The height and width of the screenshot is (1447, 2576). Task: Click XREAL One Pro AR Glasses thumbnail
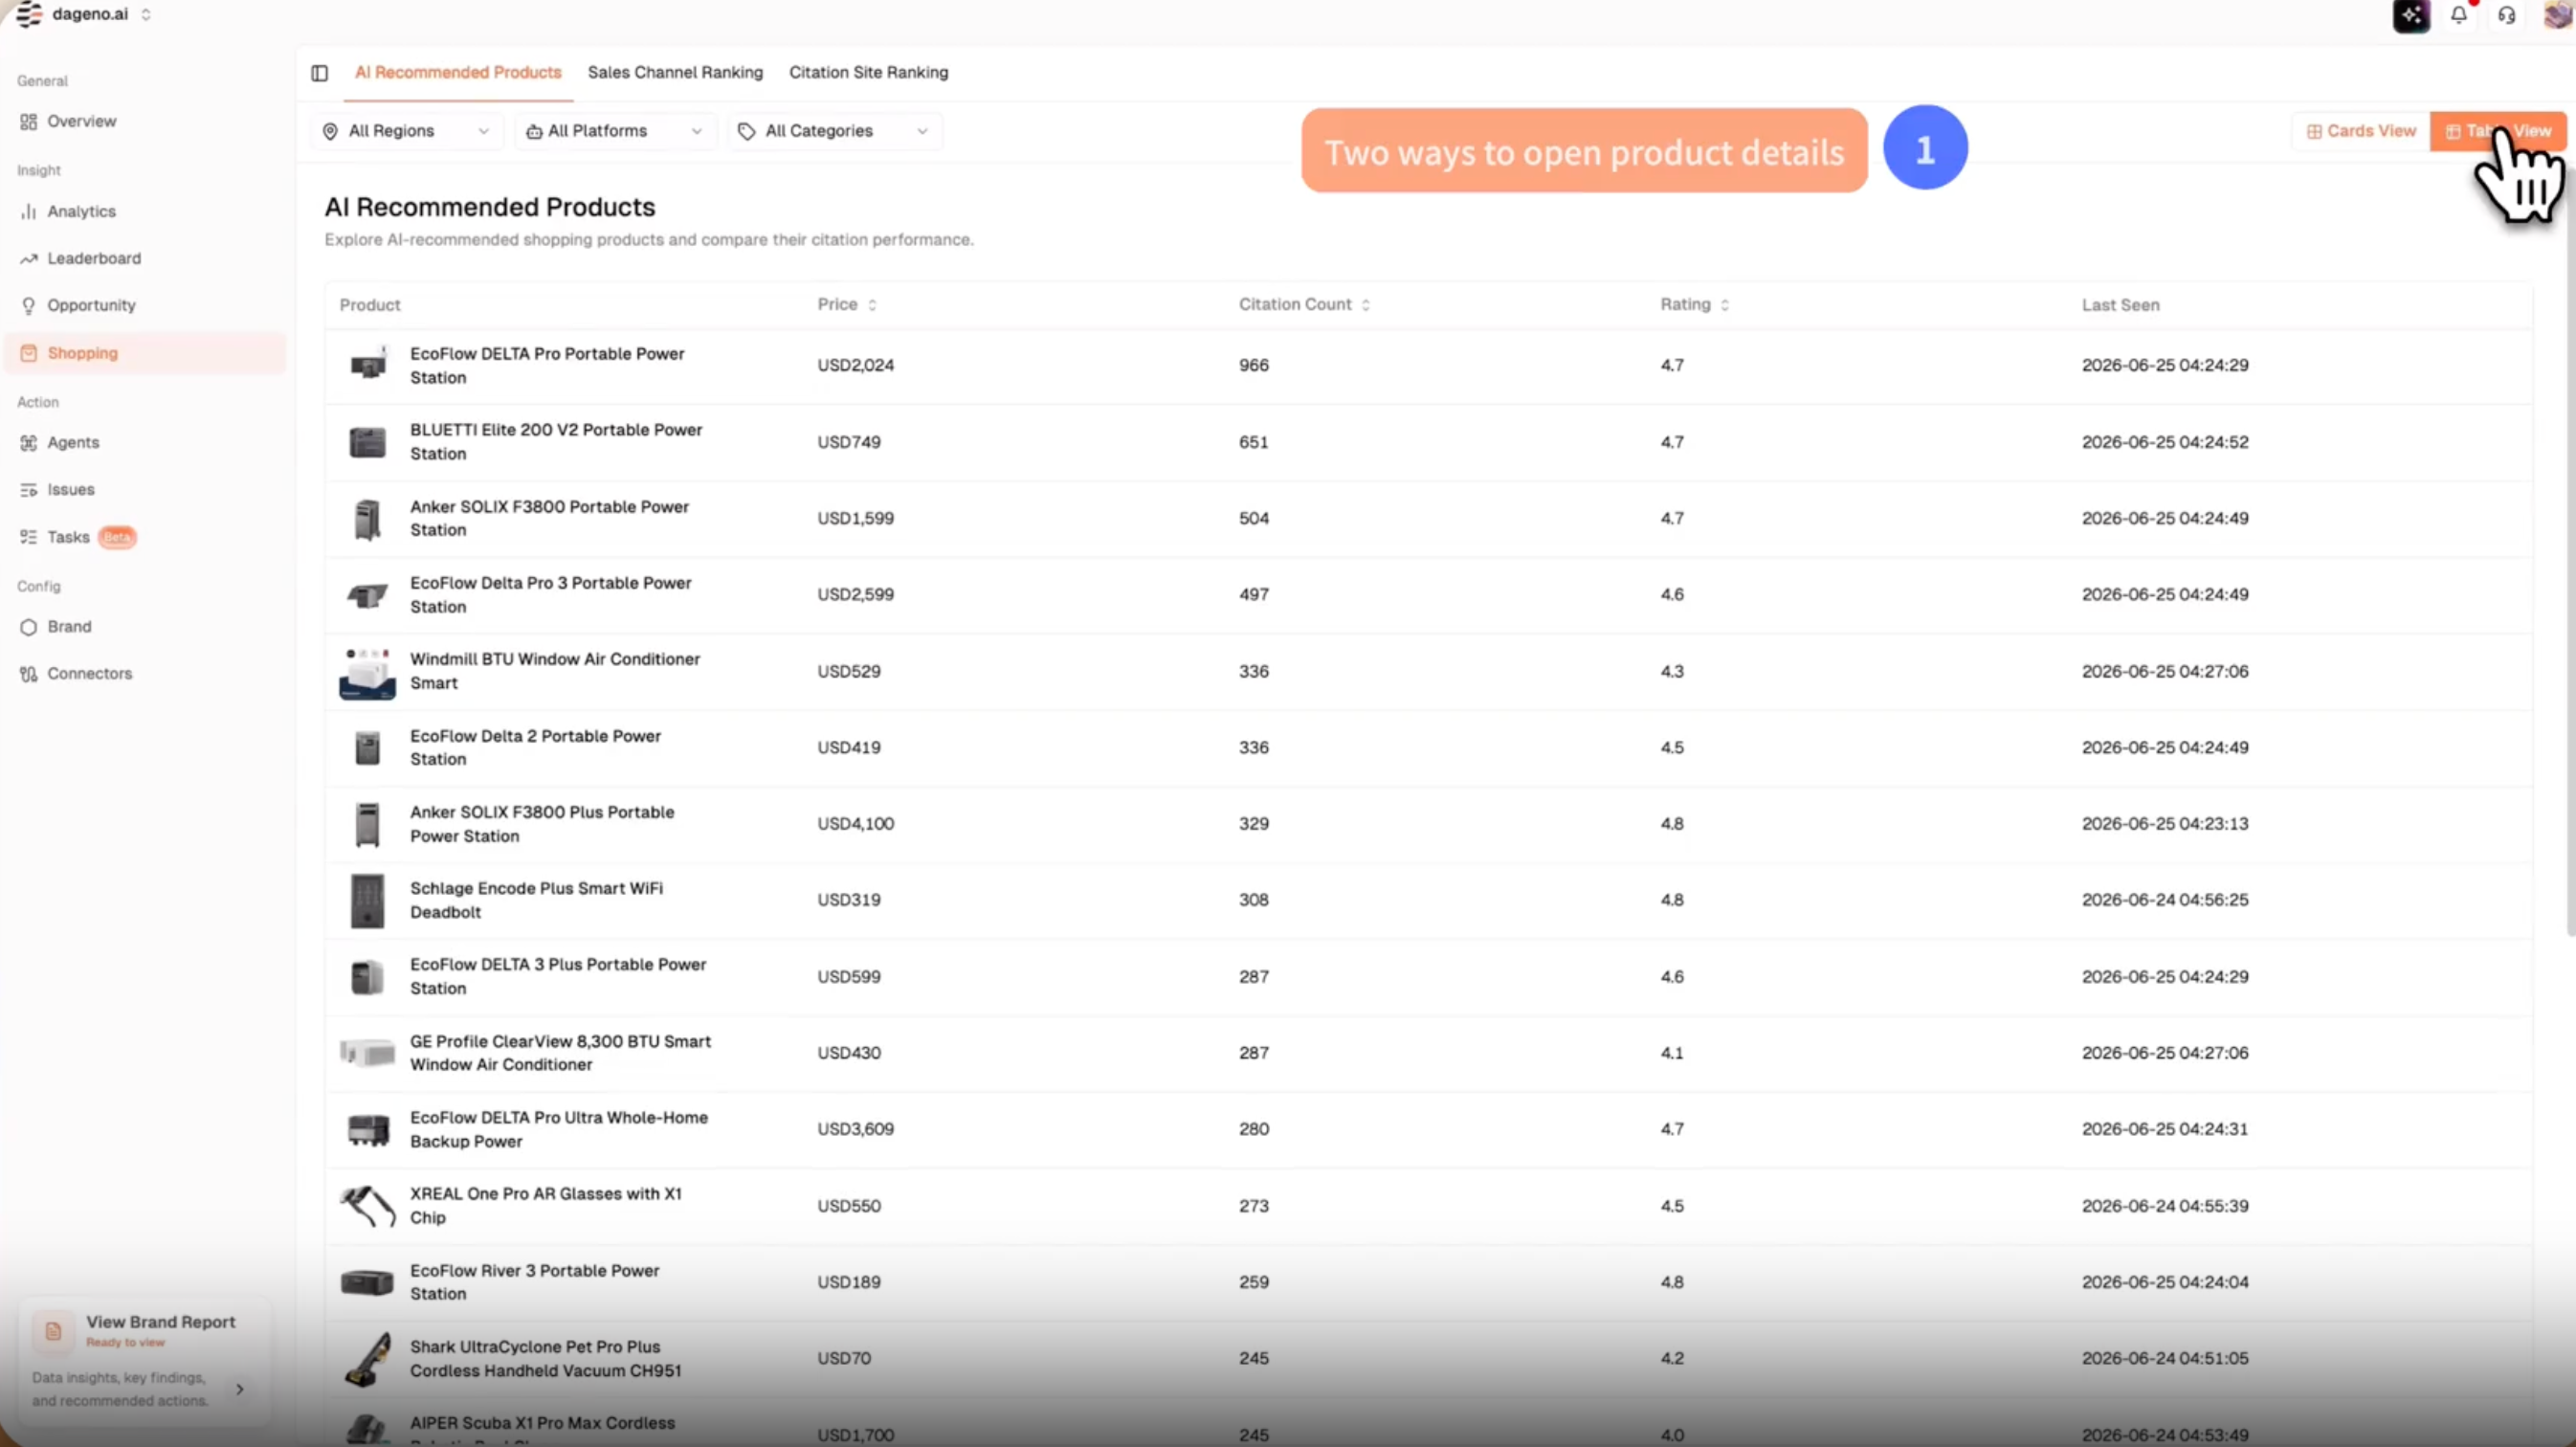(x=367, y=1205)
